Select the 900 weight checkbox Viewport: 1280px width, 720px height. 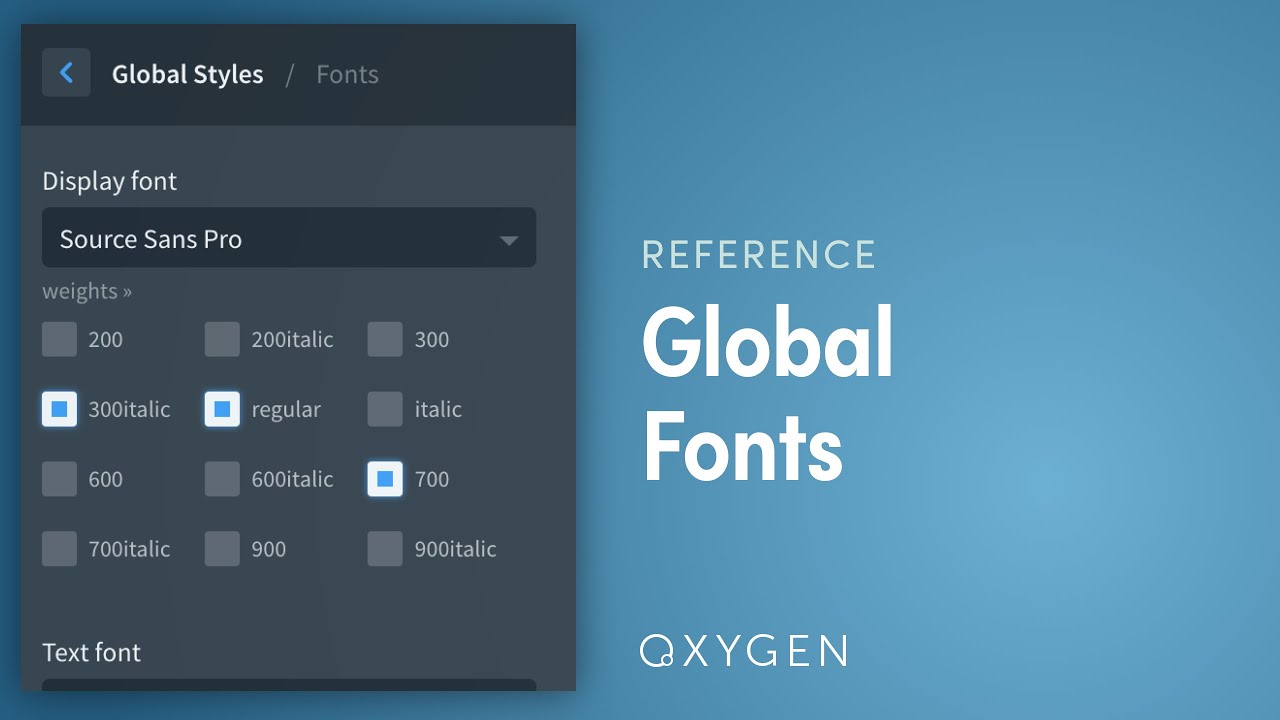coord(222,549)
